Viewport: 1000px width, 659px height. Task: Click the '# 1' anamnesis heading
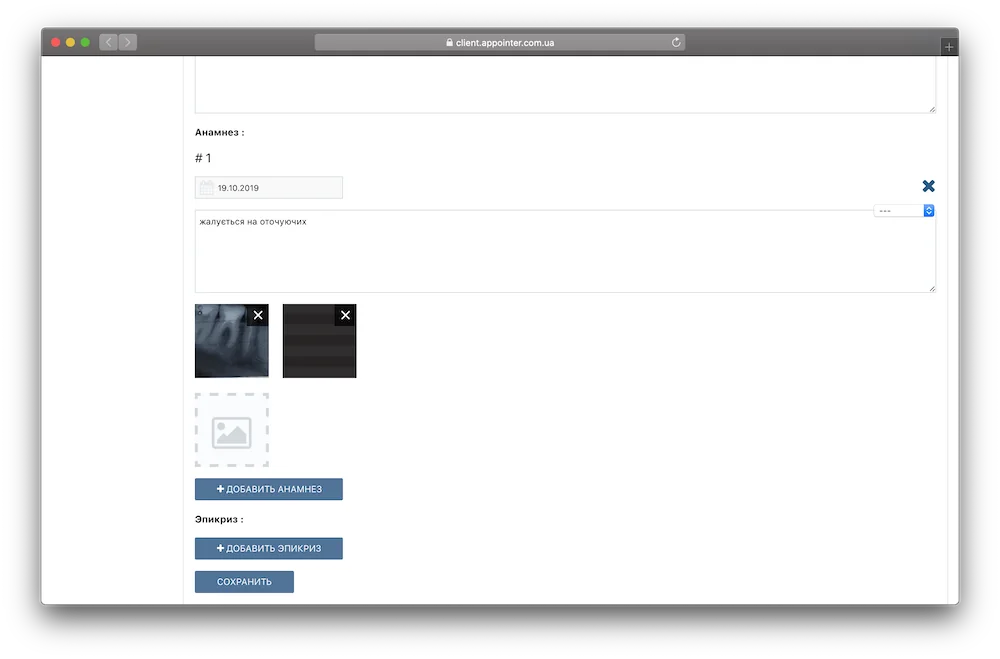pyautogui.click(x=203, y=158)
